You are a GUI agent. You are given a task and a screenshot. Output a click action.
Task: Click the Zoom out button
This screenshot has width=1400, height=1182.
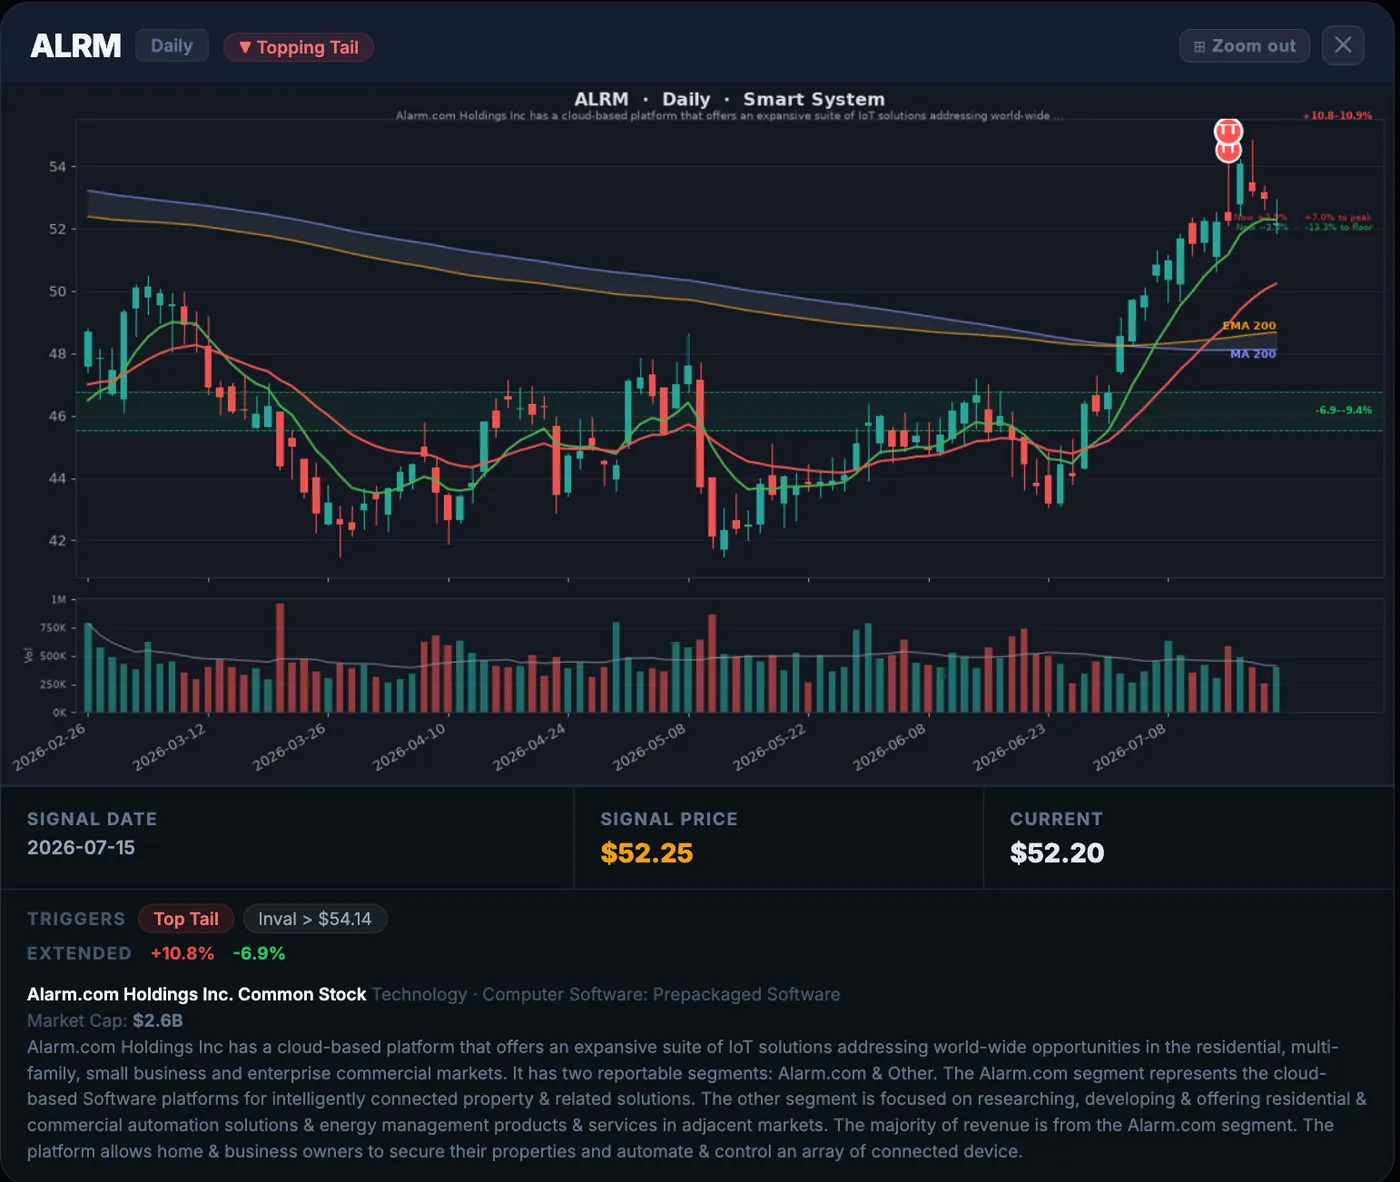[1244, 46]
